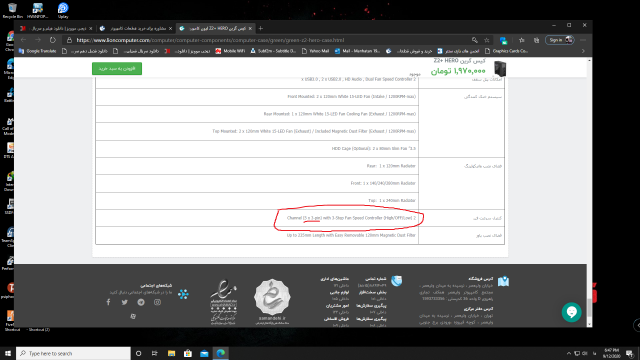Screen dimensions: 640x360
Task: Click the browser forward arrow
Action: point(38,40)
